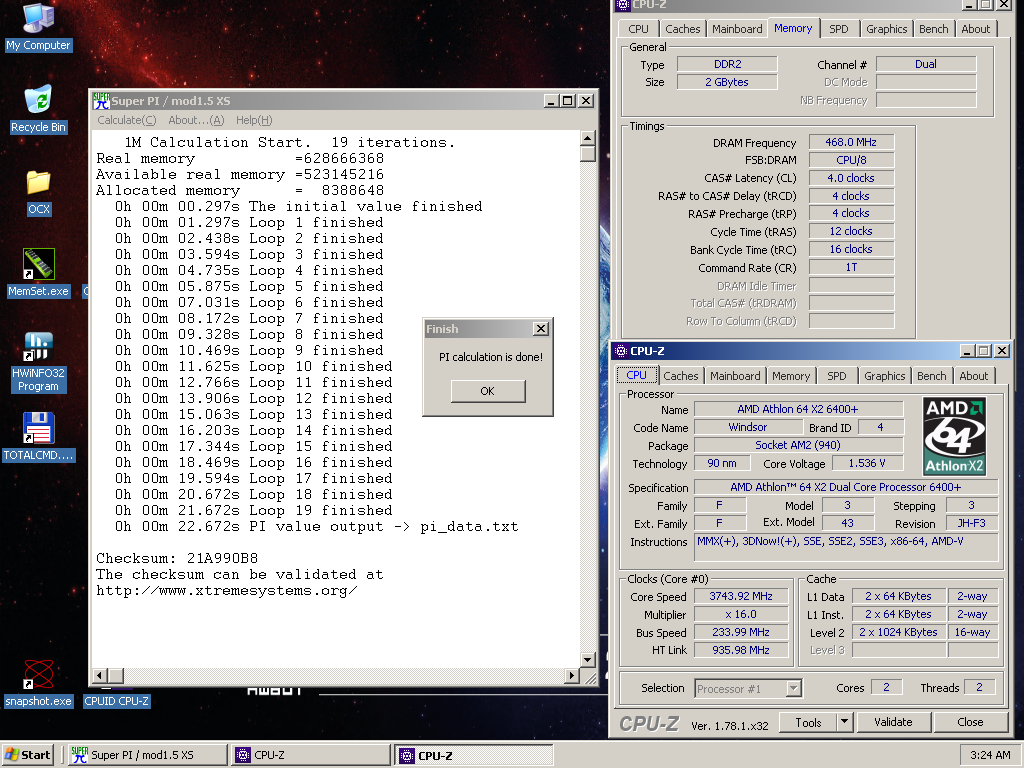Switch to Bench tab in lower CPU-Z
The width and height of the screenshot is (1024, 768).
(x=931, y=376)
